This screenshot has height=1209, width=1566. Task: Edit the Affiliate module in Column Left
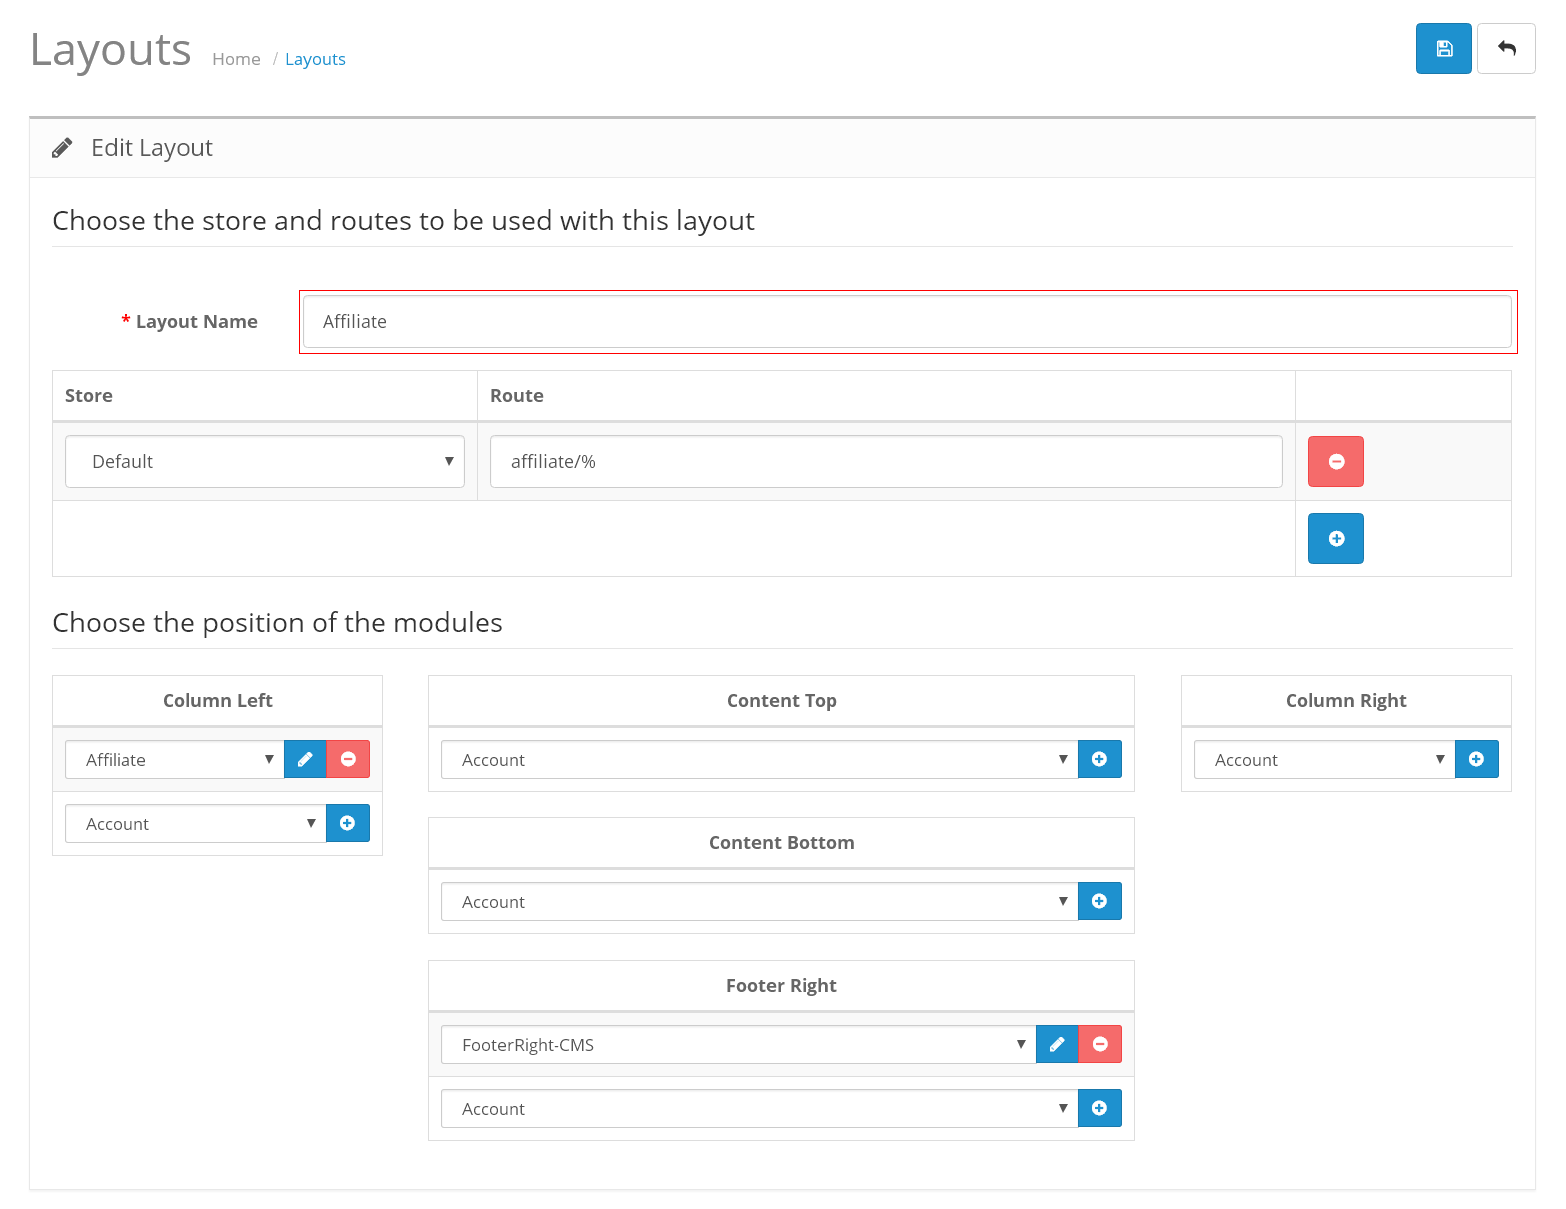tap(305, 760)
